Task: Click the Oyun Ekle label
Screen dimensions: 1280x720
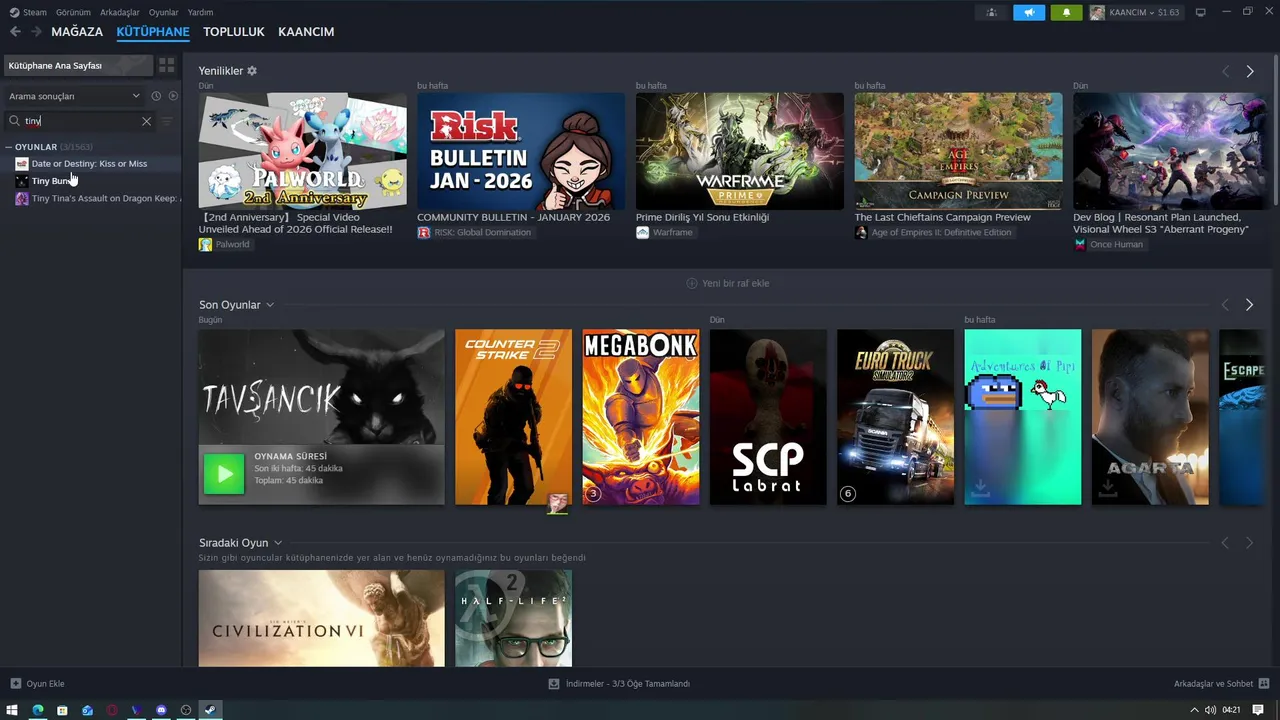Action: point(46,684)
